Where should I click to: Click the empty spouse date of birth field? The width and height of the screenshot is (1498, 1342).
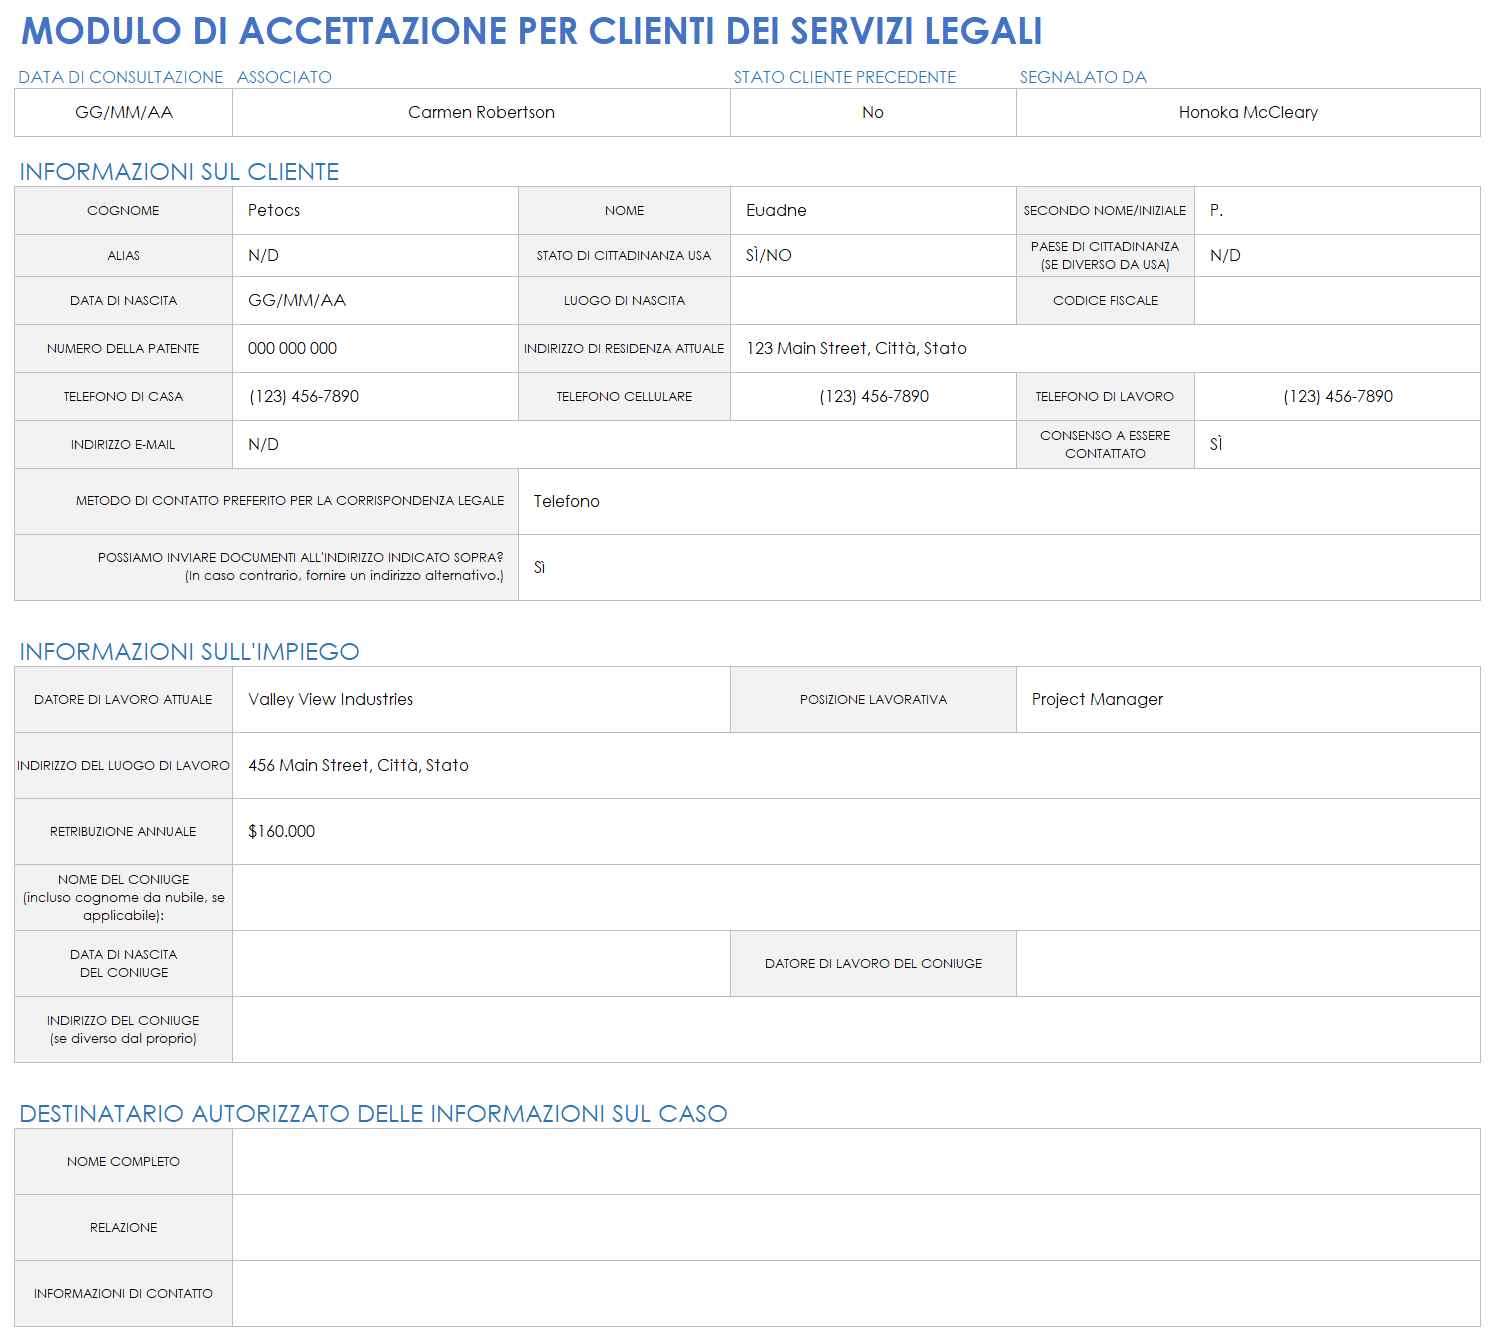pyautogui.click(x=481, y=963)
